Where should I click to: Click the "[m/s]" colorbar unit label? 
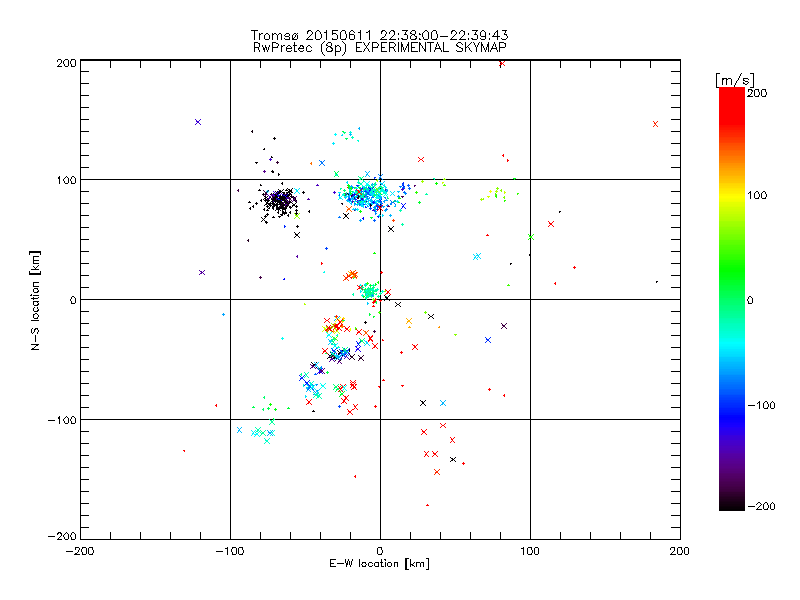735,80
